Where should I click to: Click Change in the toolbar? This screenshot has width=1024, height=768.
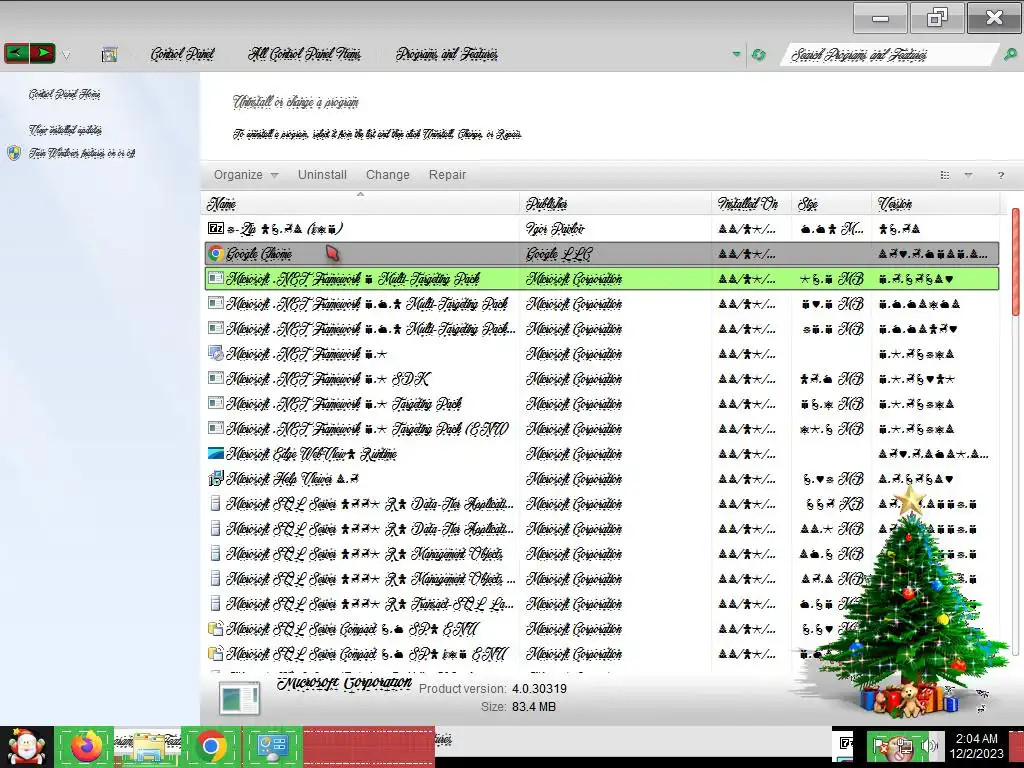click(x=387, y=175)
